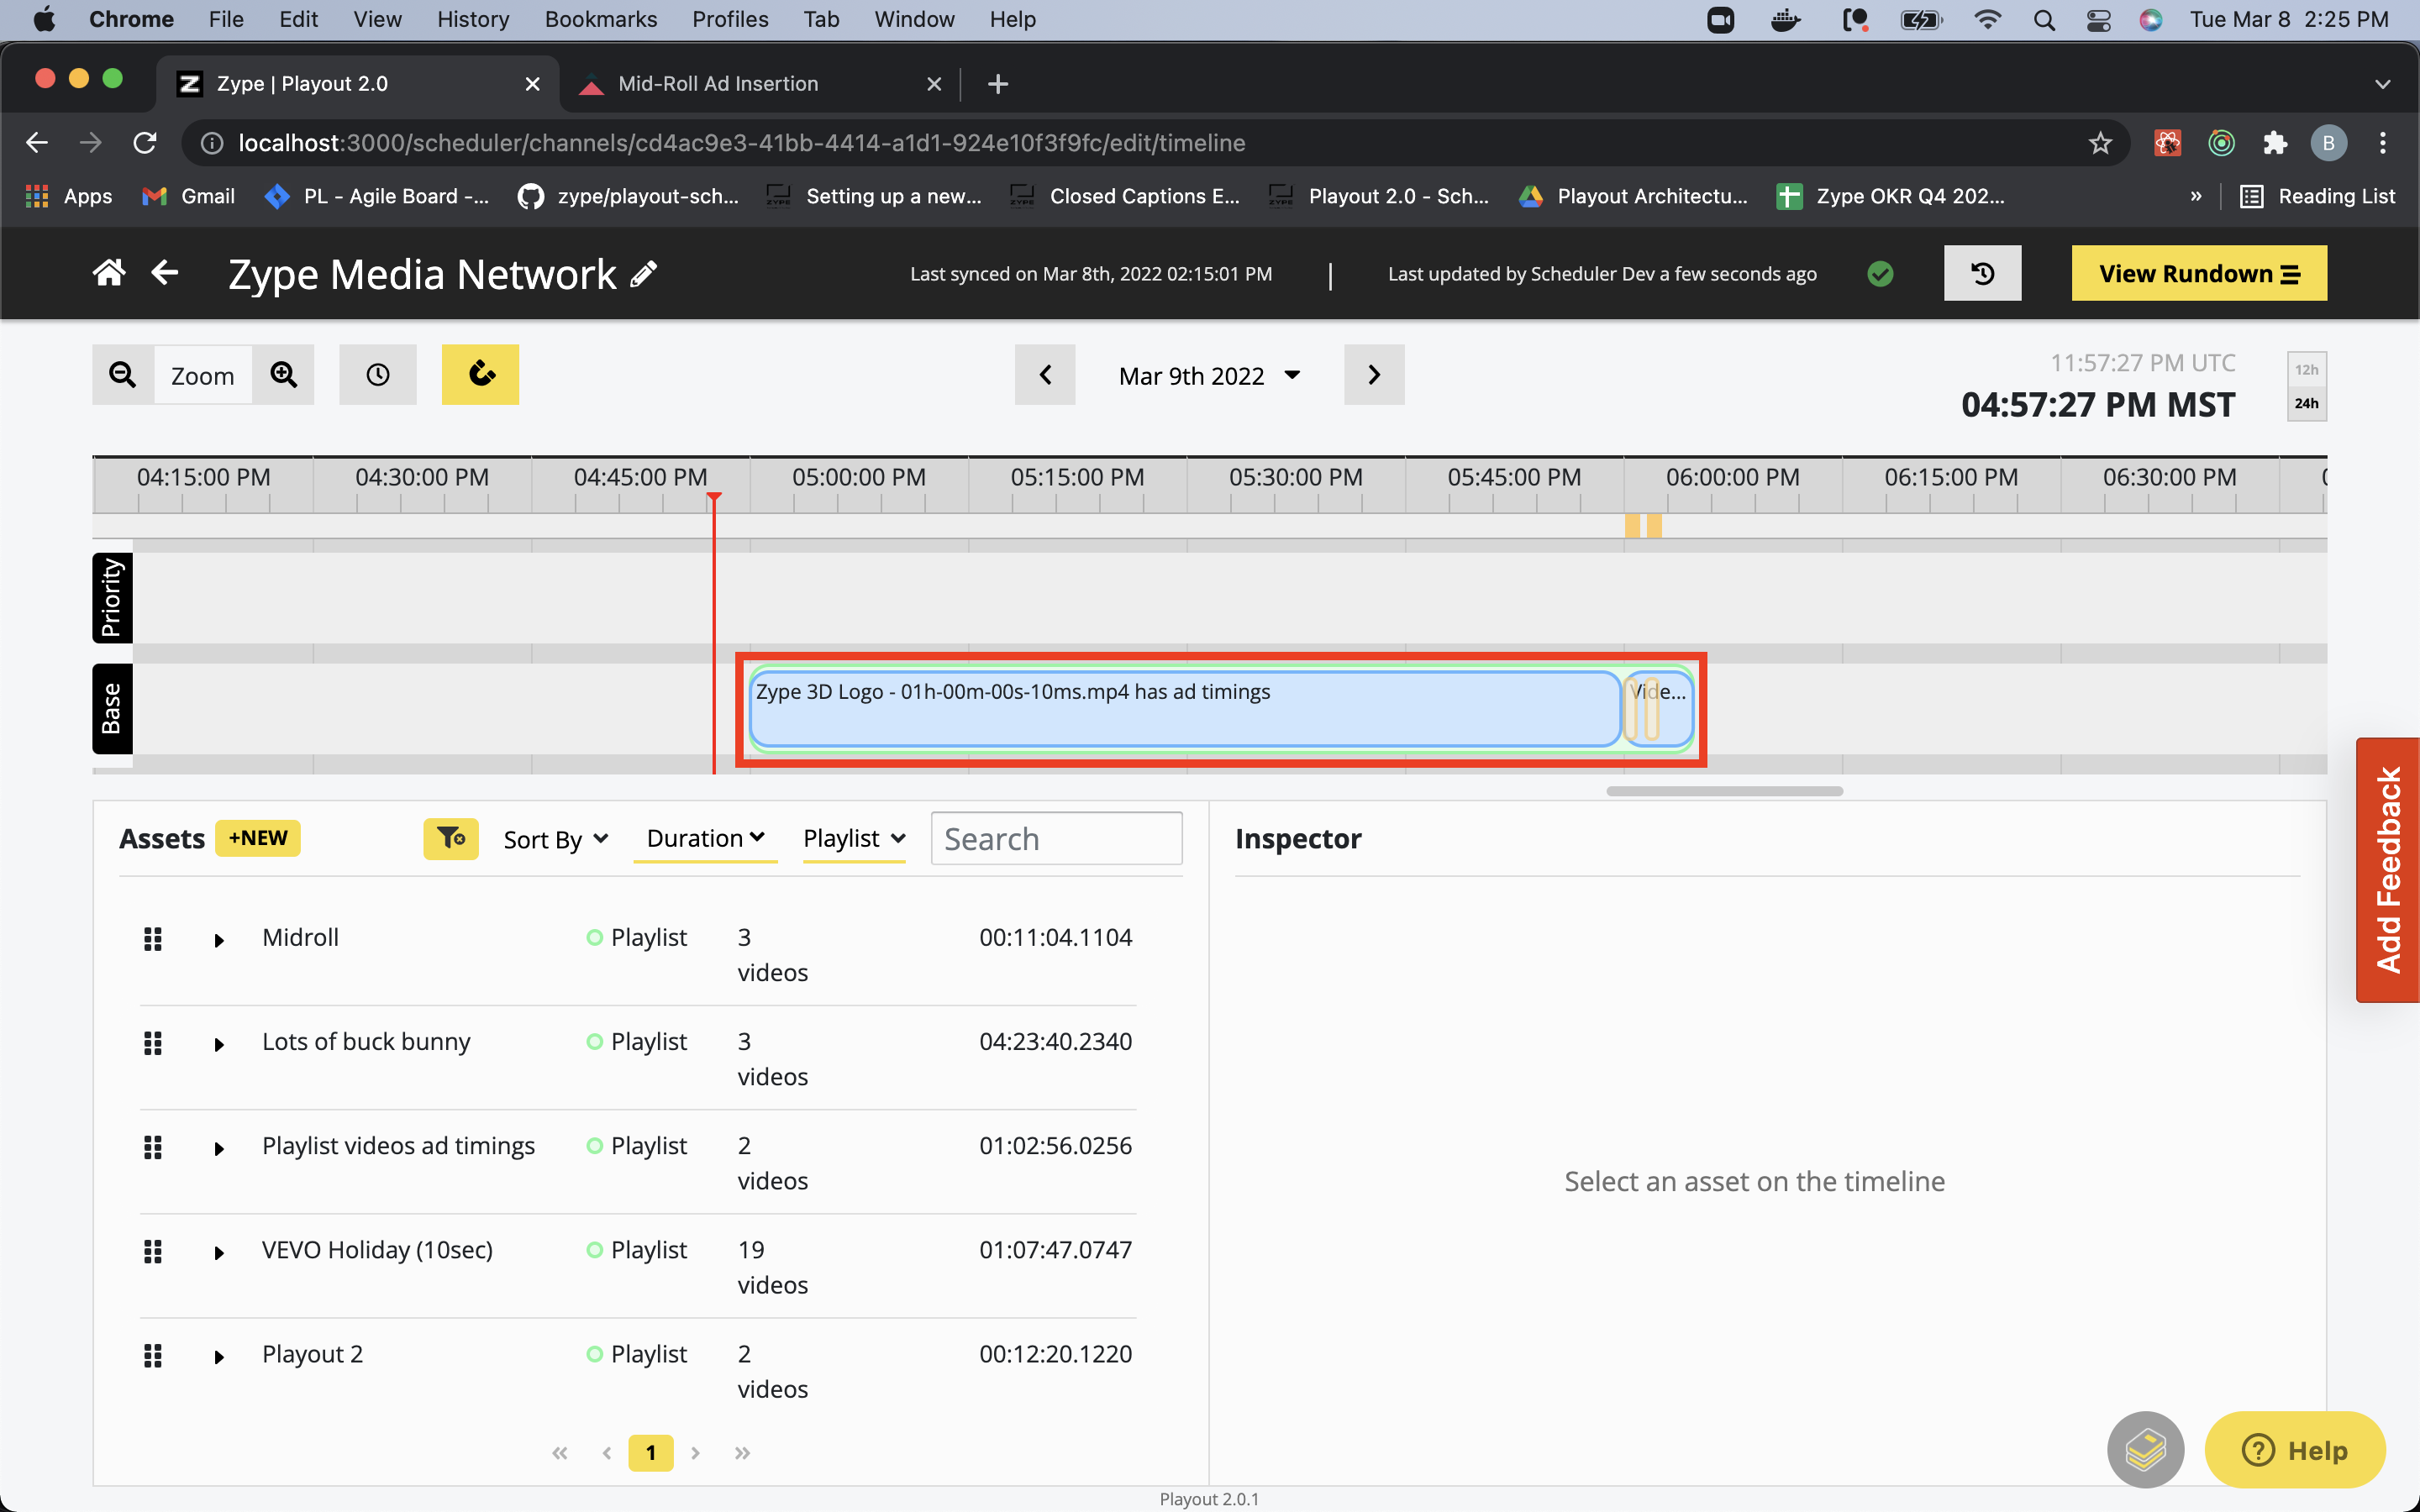The width and height of the screenshot is (2420, 1512).
Task: Open the Duration sort dropdown
Action: [706, 838]
